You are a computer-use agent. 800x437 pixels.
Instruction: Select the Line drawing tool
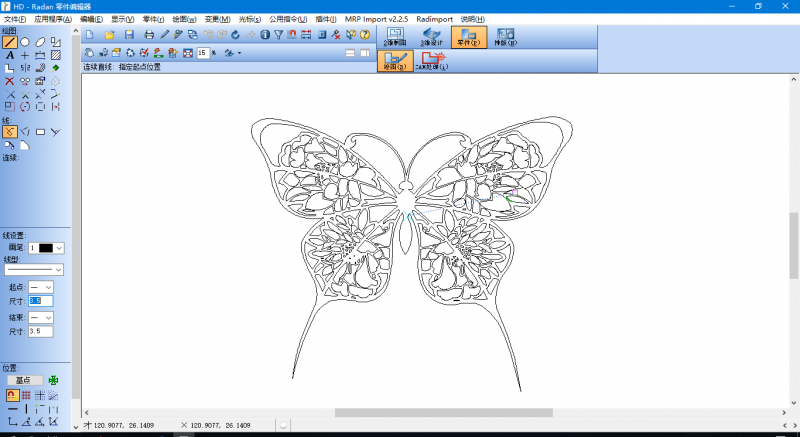click(10, 42)
